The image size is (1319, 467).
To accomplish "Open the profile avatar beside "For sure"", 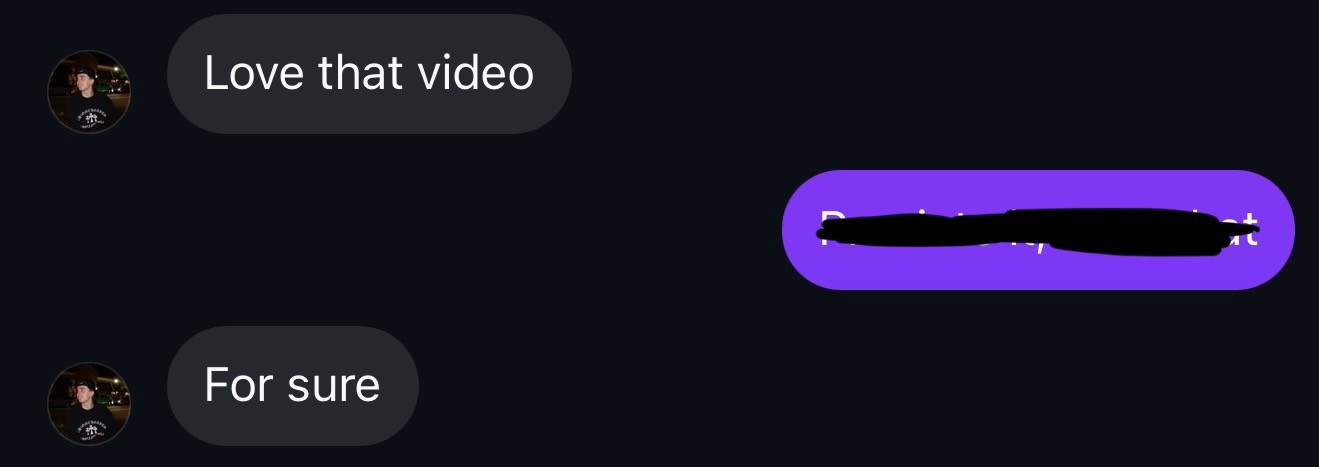I will click(90, 404).
